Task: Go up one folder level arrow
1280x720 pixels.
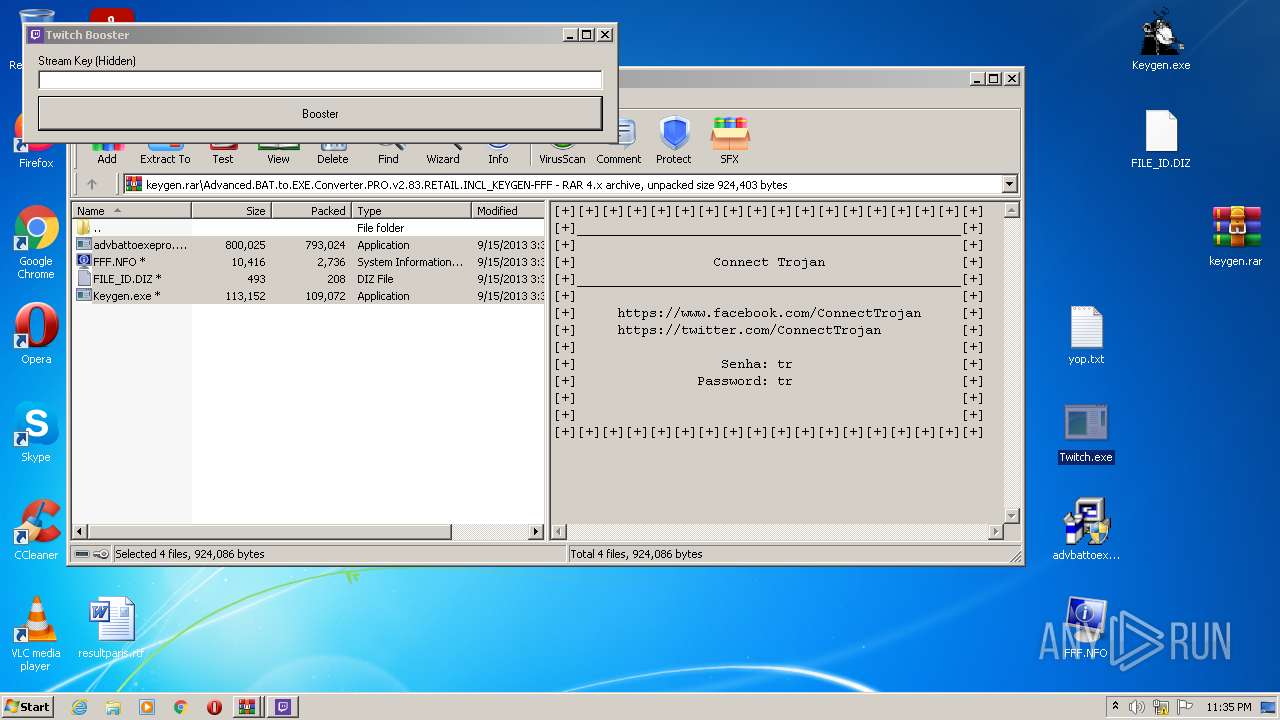Action: tap(92, 184)
